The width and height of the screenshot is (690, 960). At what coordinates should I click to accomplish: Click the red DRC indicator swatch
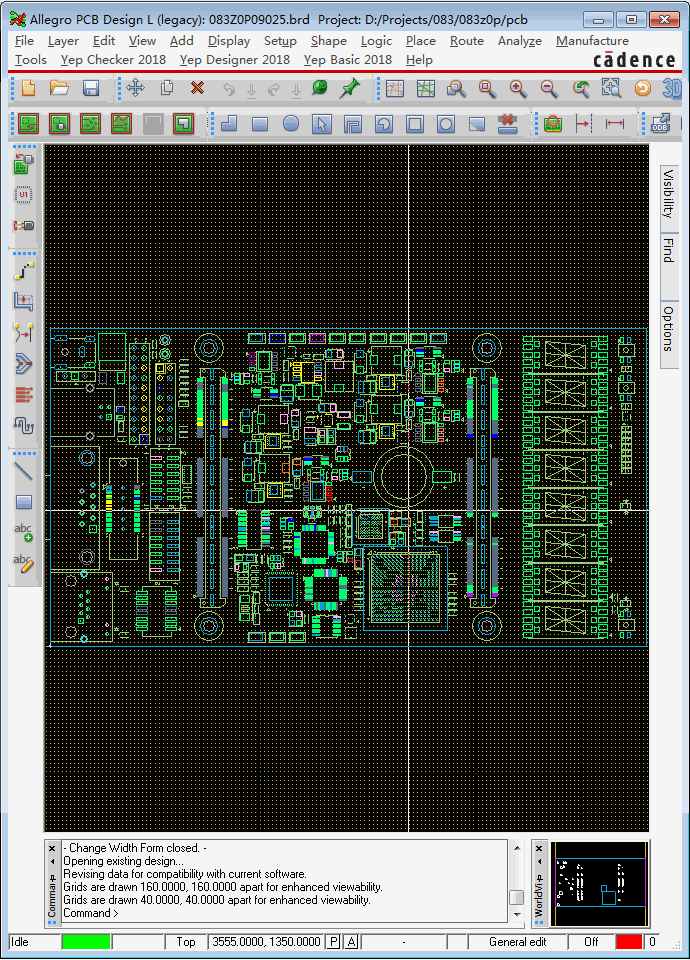click(x=629, y=942)
